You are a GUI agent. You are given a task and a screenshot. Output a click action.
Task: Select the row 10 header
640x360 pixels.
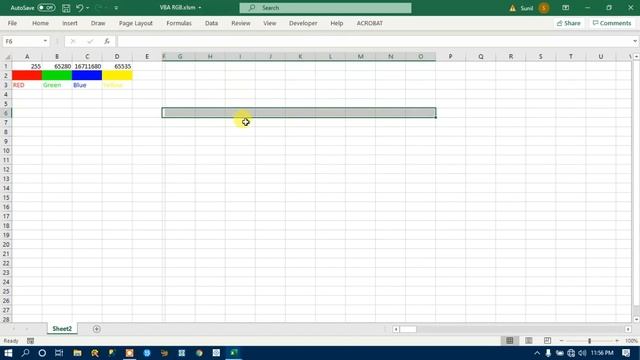point(6,151)
